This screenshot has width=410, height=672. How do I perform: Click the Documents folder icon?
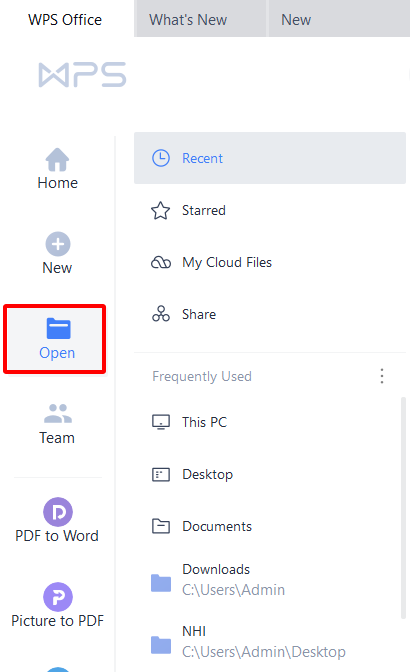click(161, 526)
